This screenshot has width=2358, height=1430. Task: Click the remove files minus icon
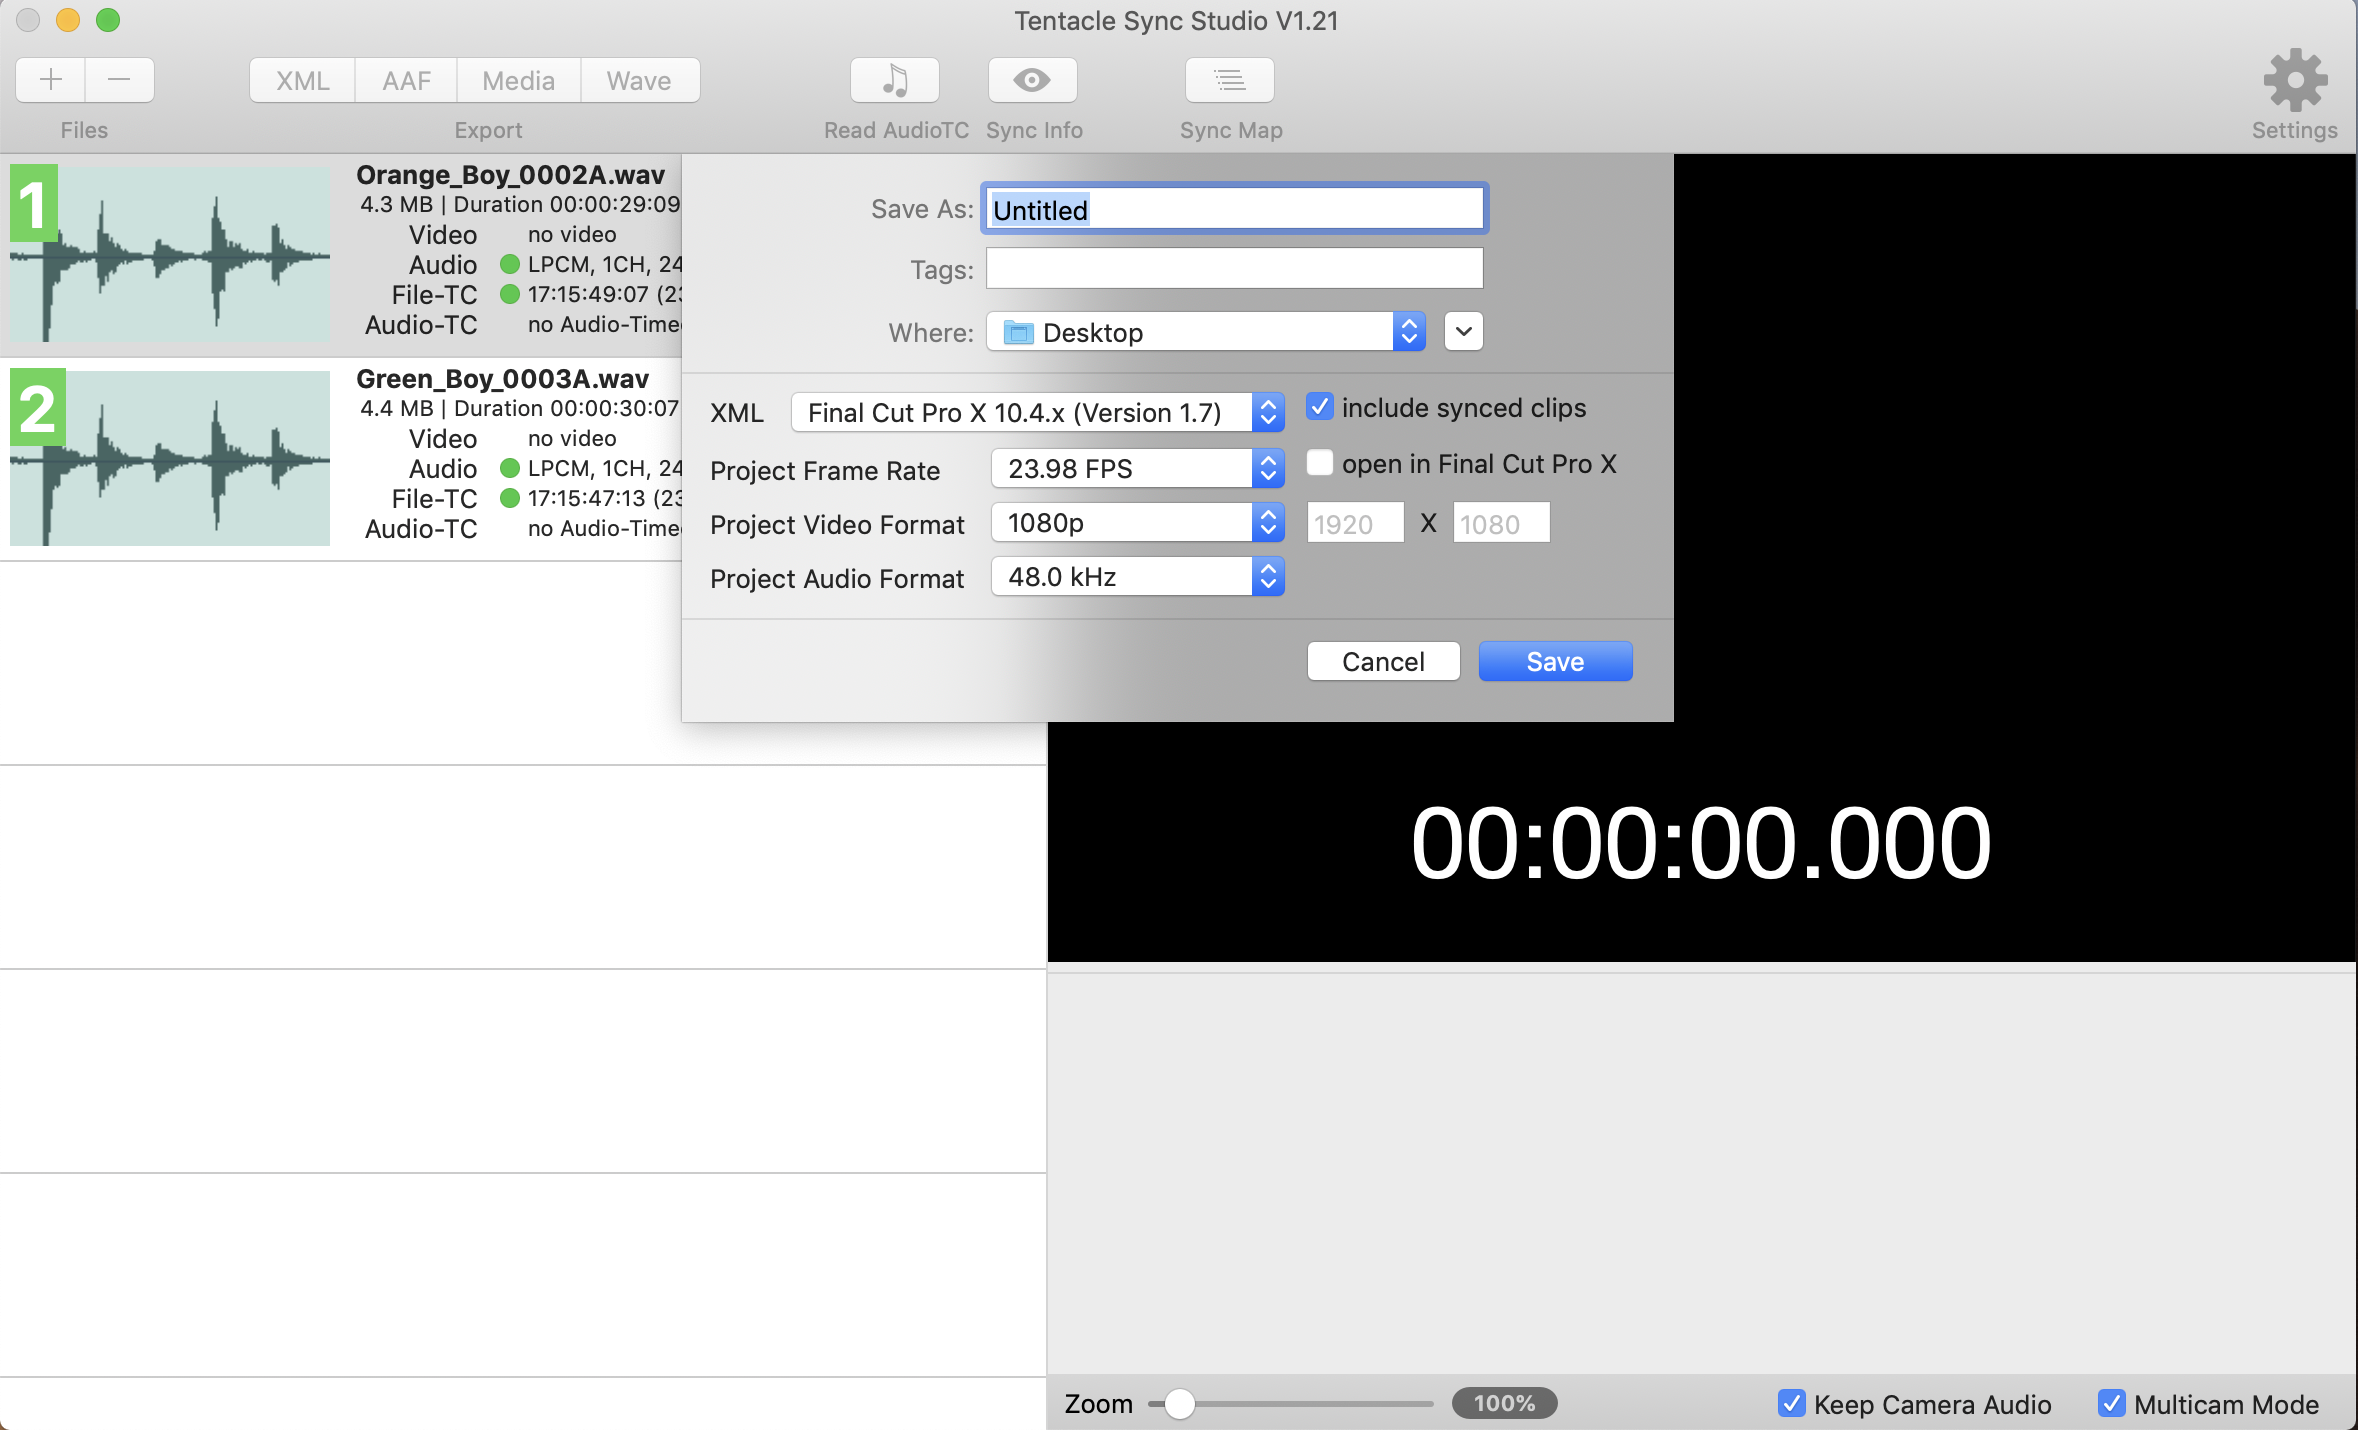click(119, 80)
